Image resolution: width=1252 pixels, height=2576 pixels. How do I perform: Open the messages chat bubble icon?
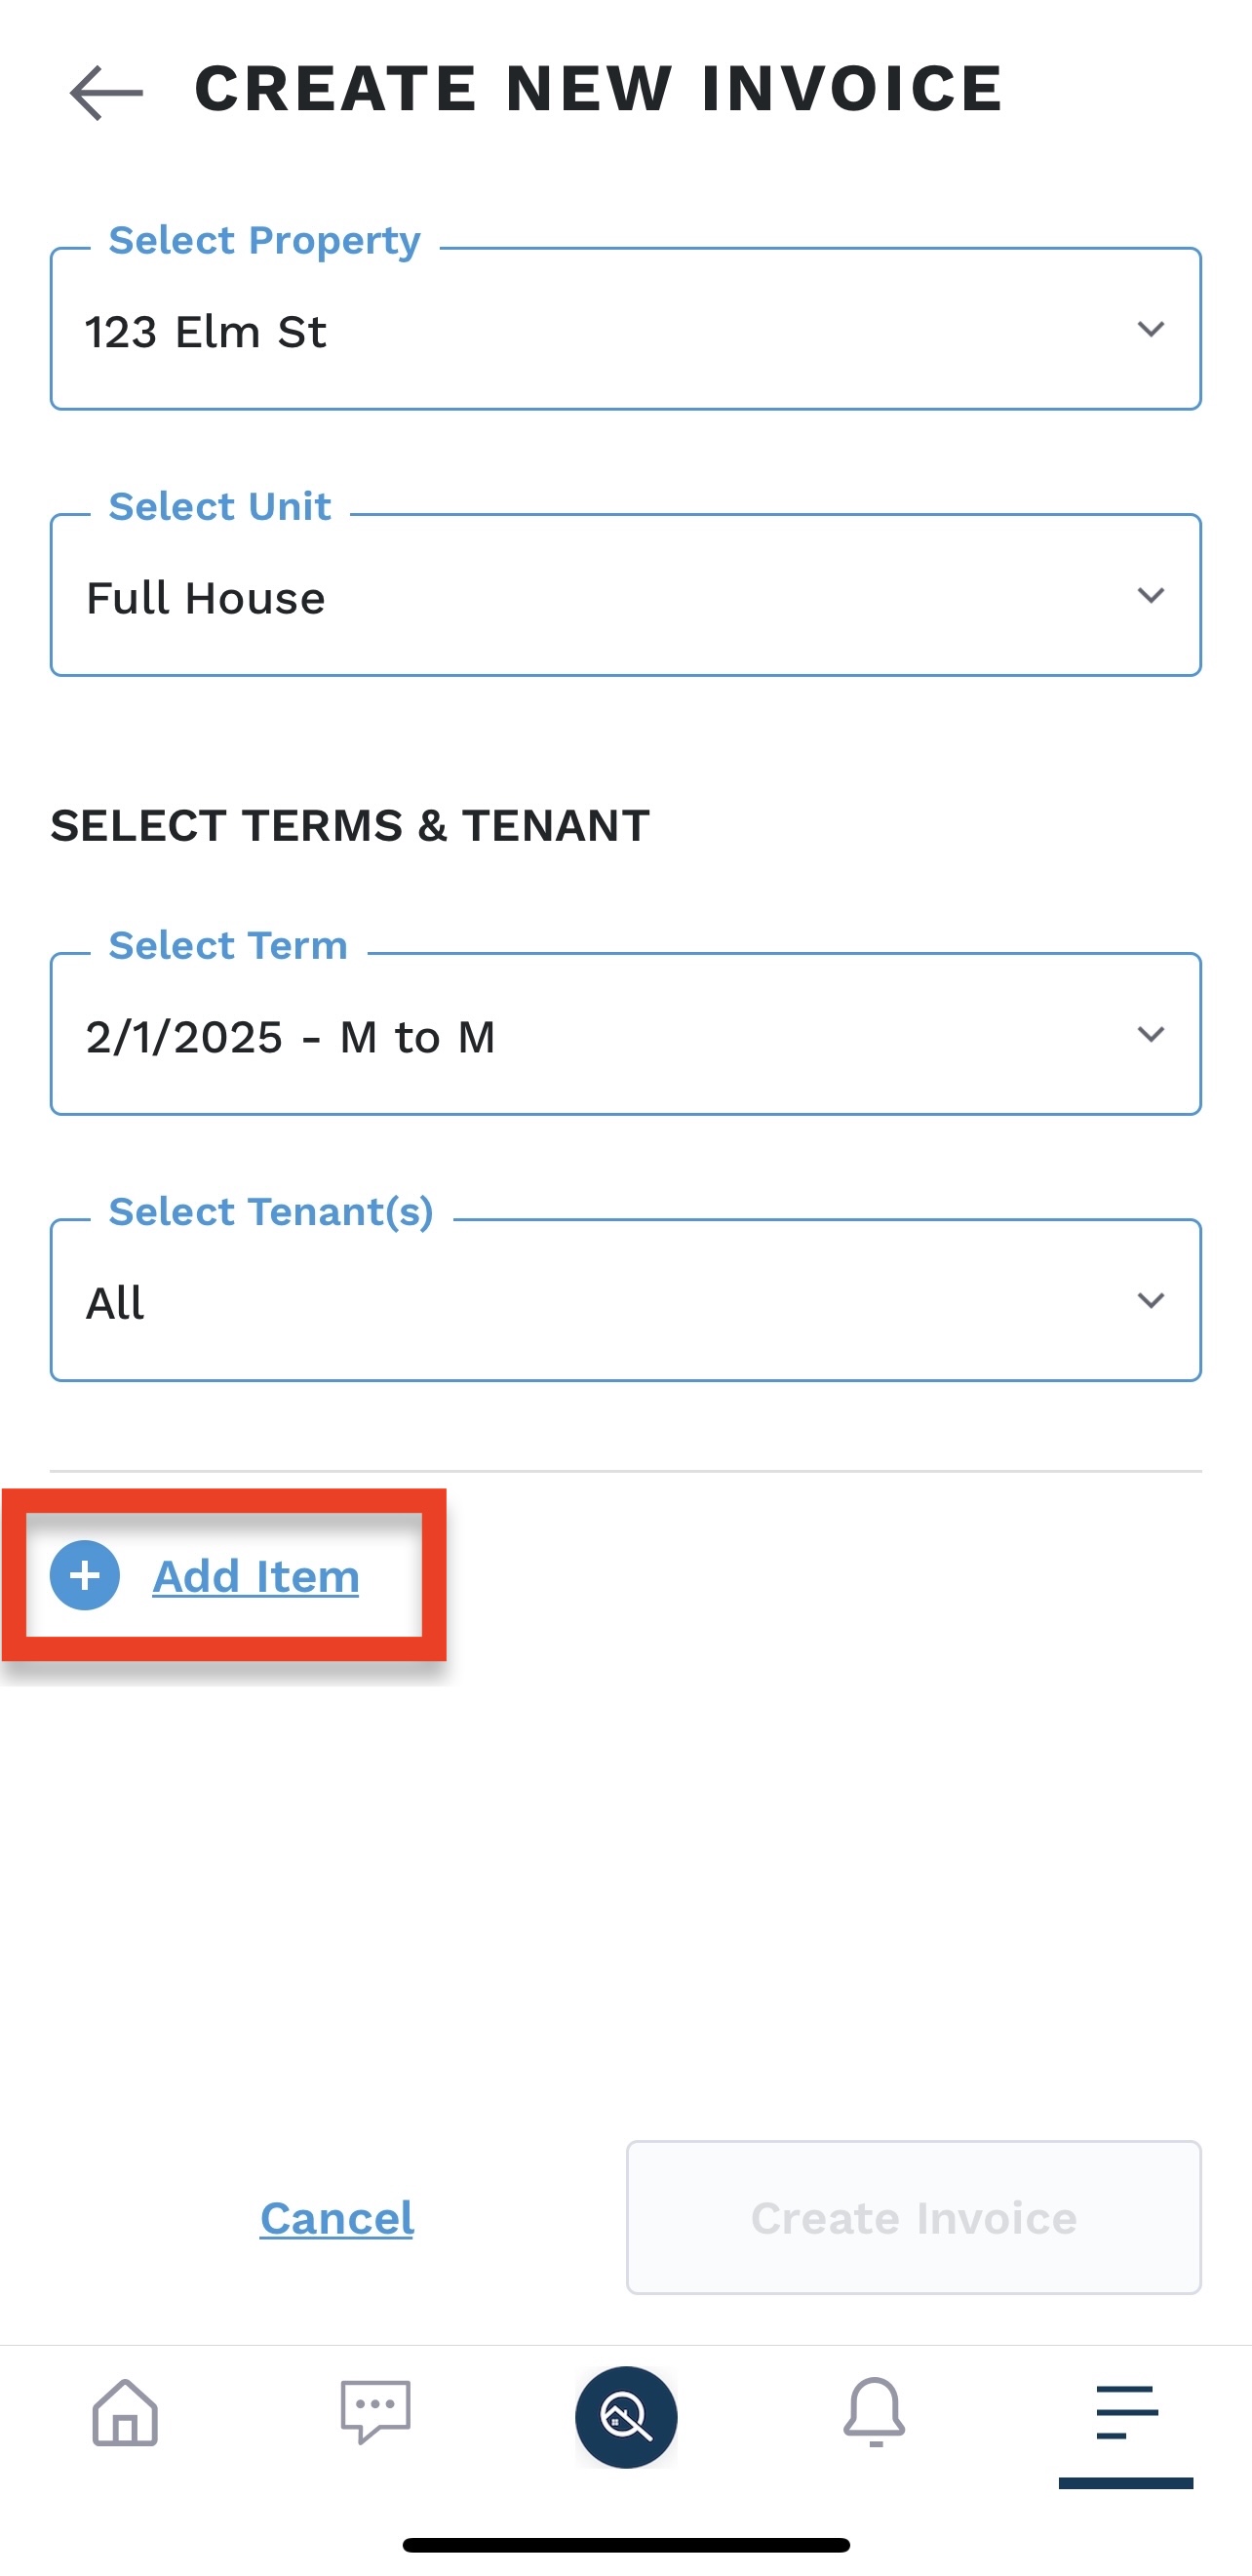375,2412
